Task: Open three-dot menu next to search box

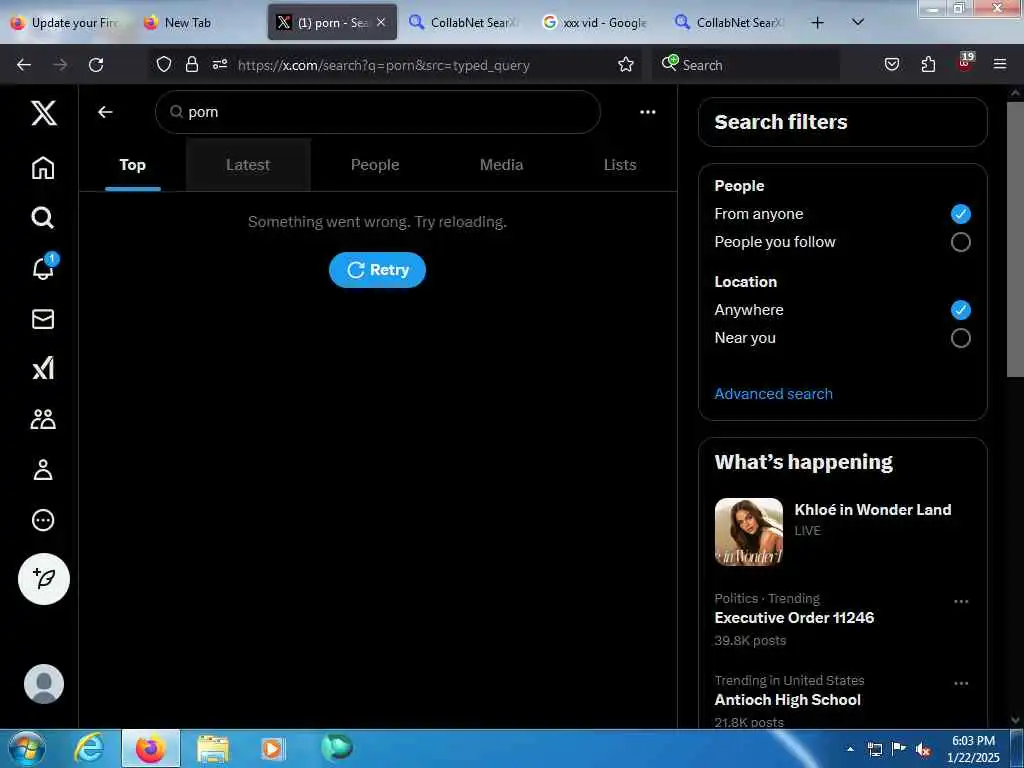Action: tap(647, 112)
